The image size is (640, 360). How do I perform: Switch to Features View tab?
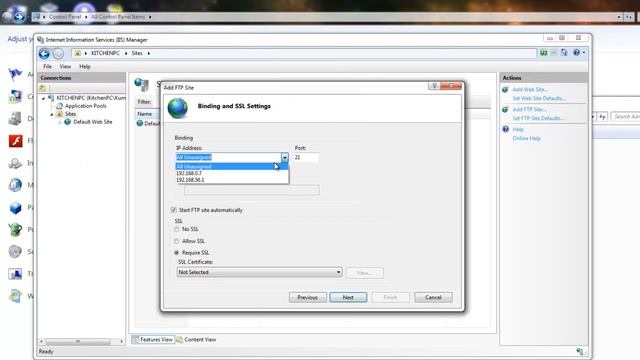click(x=153, y=340)
